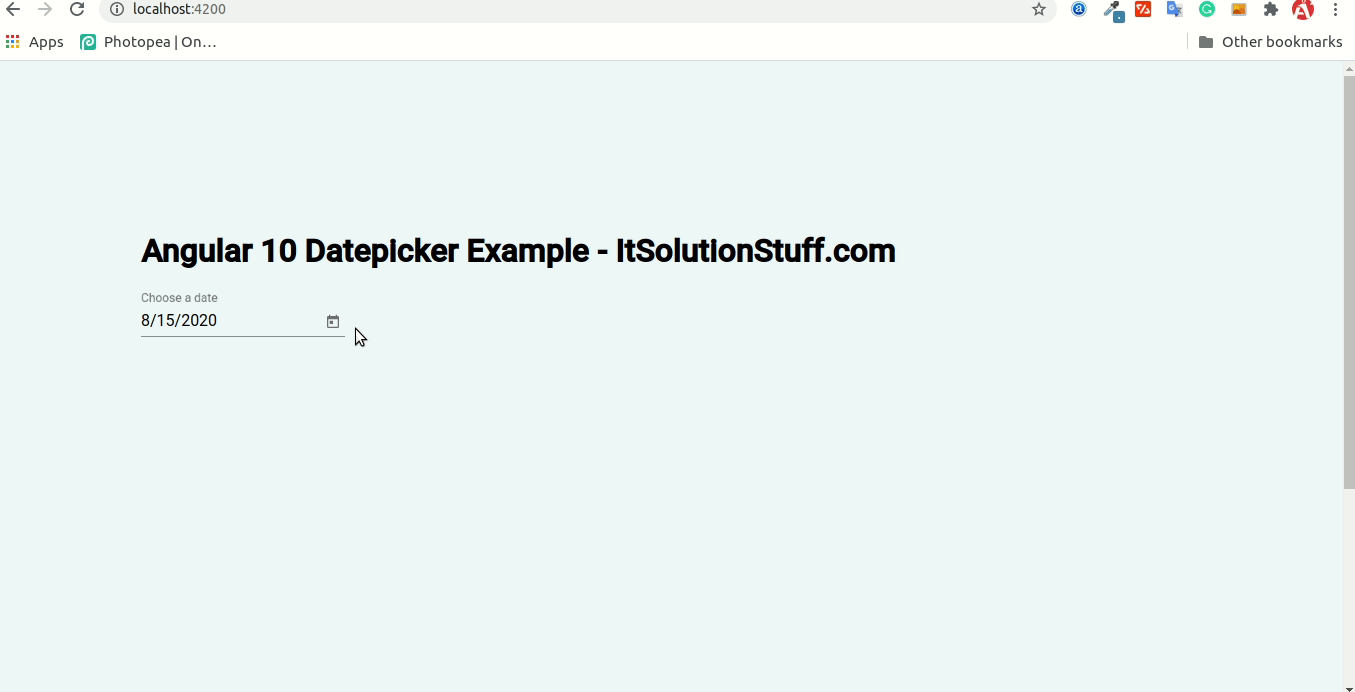Bookmark this page with the star
Image resolution: width=1355 pixels, height=692 pixels.
pyautogui.click(x=1039, y=9)
